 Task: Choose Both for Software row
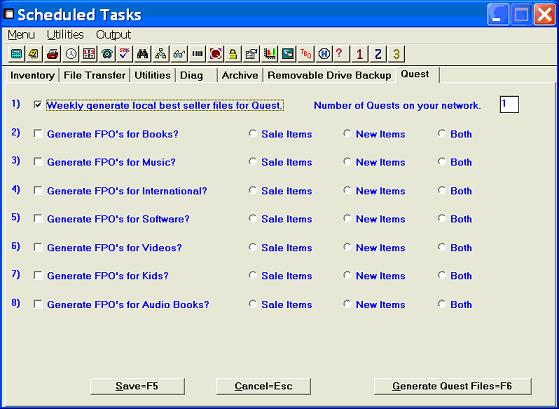(x=442, y=219)
